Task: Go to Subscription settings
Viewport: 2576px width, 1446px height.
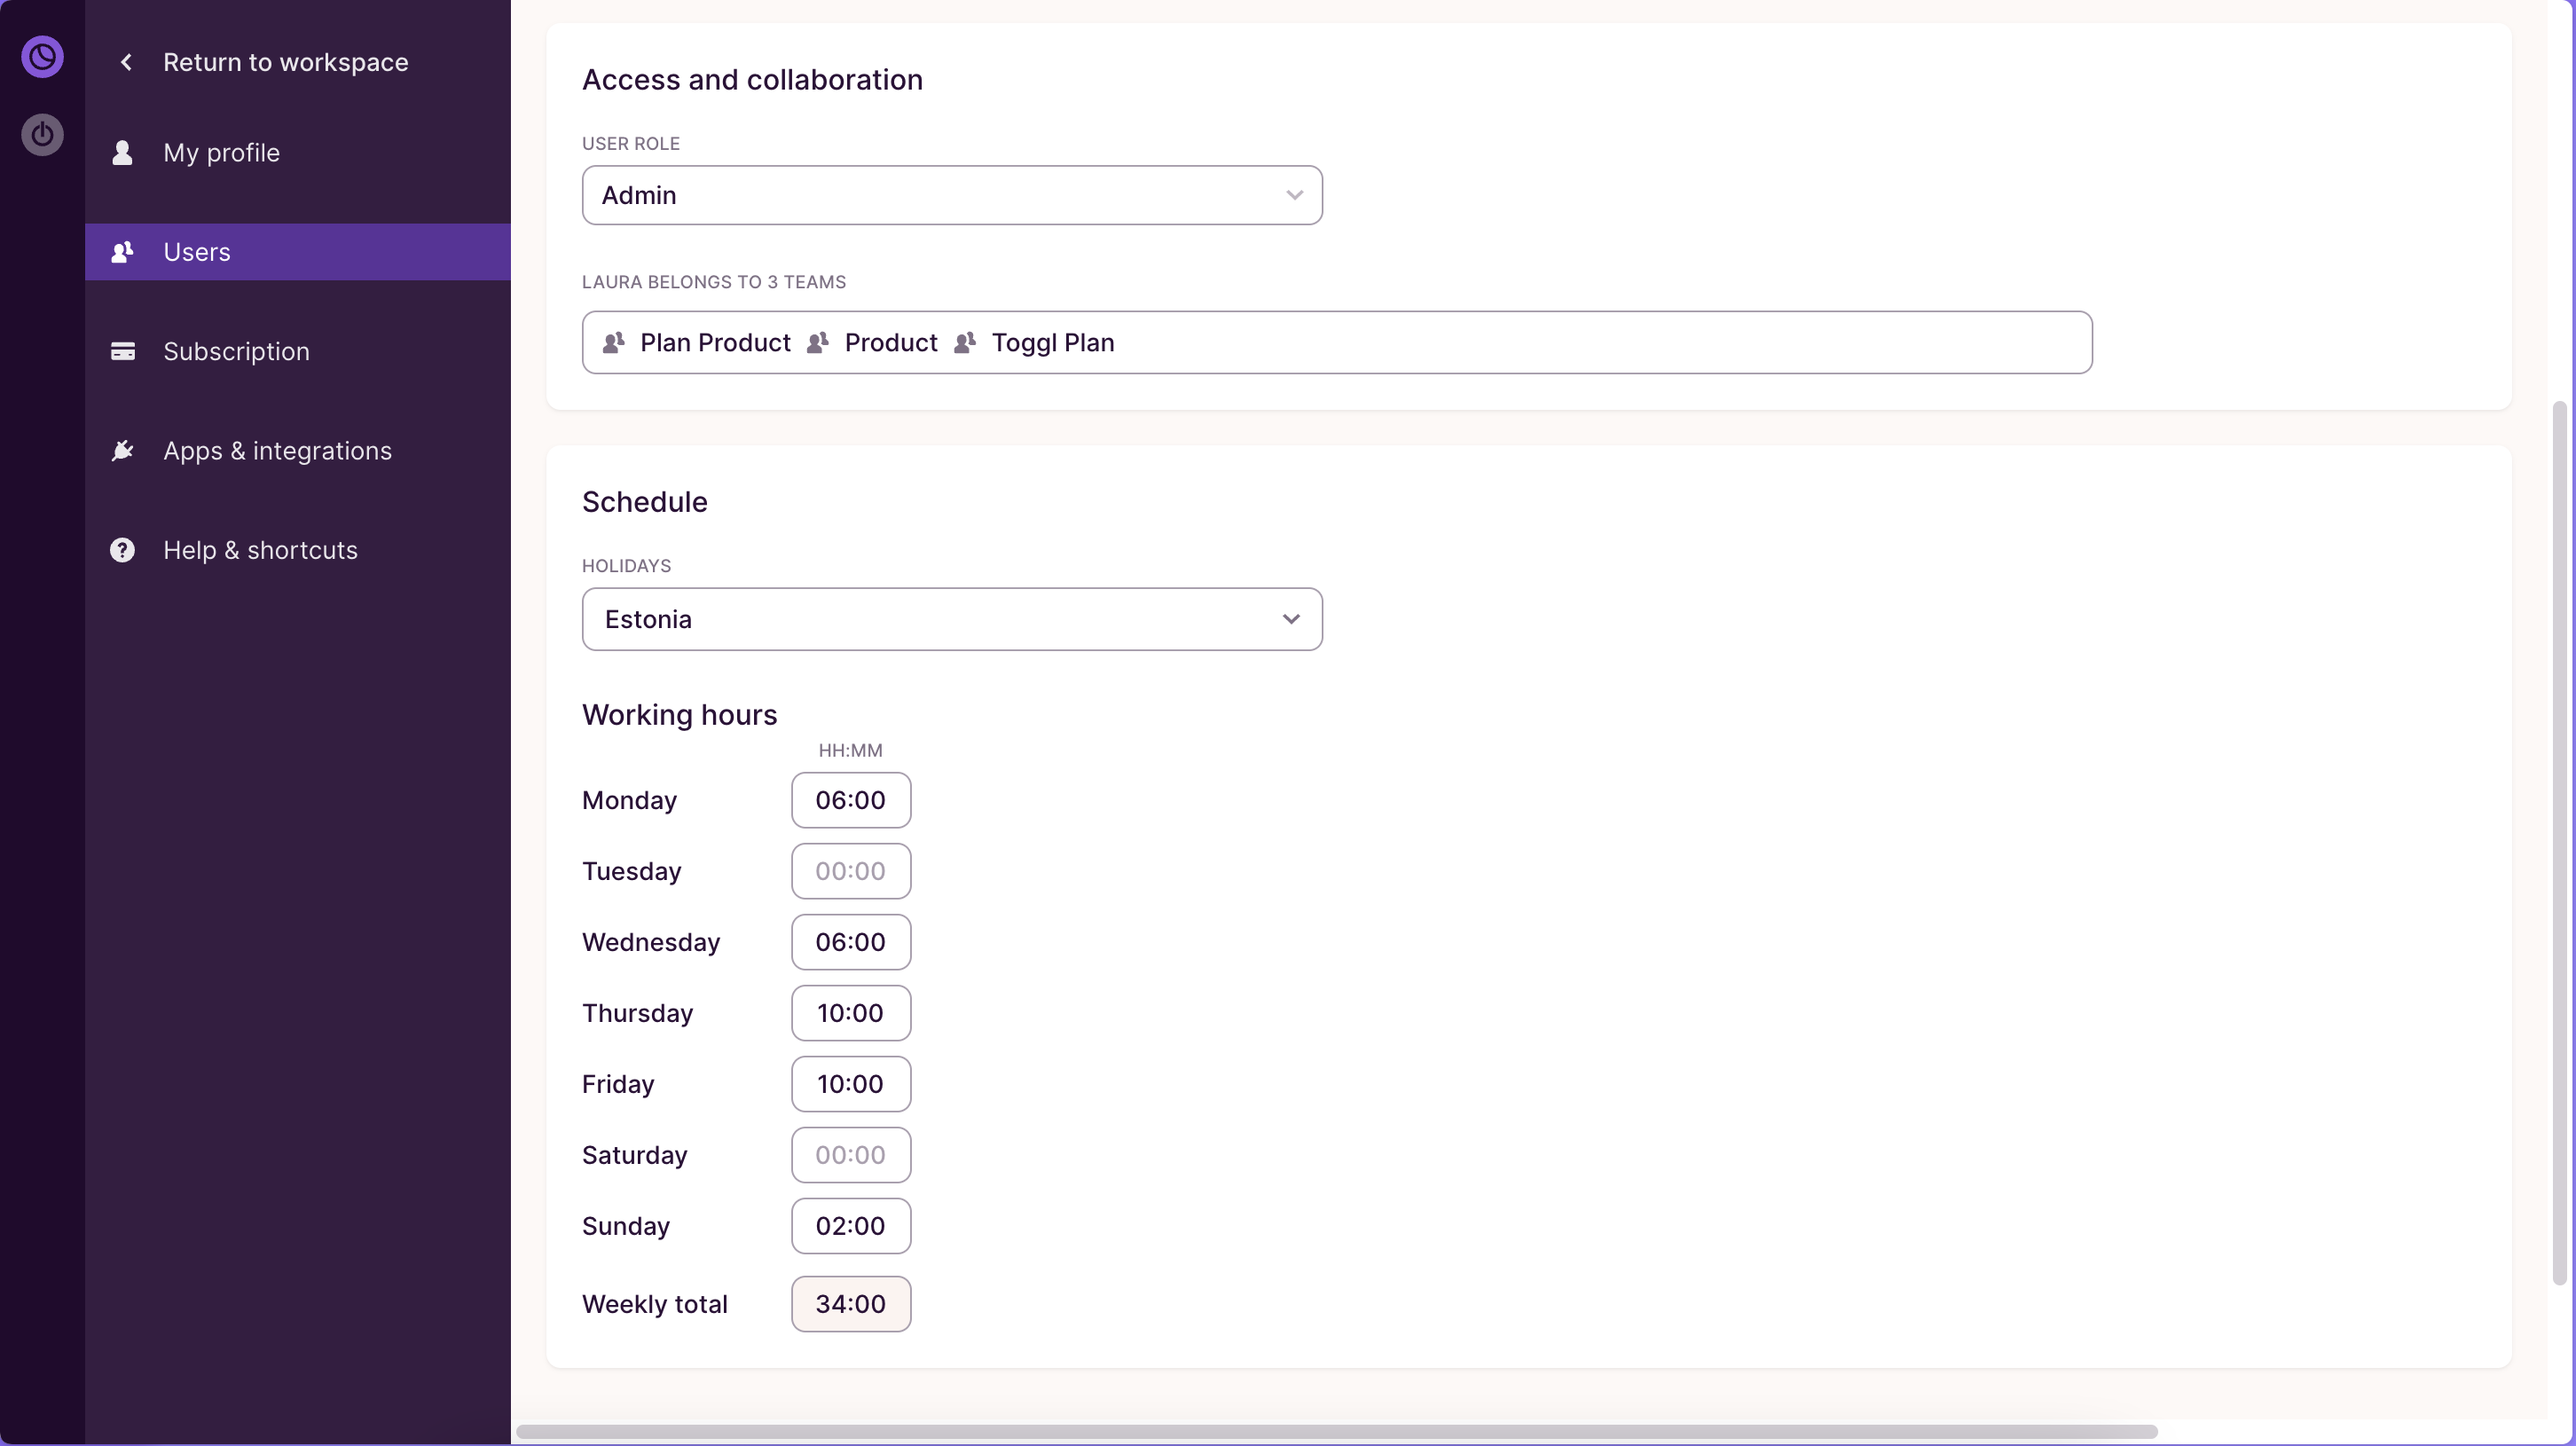Action: (x=236, y=351)
